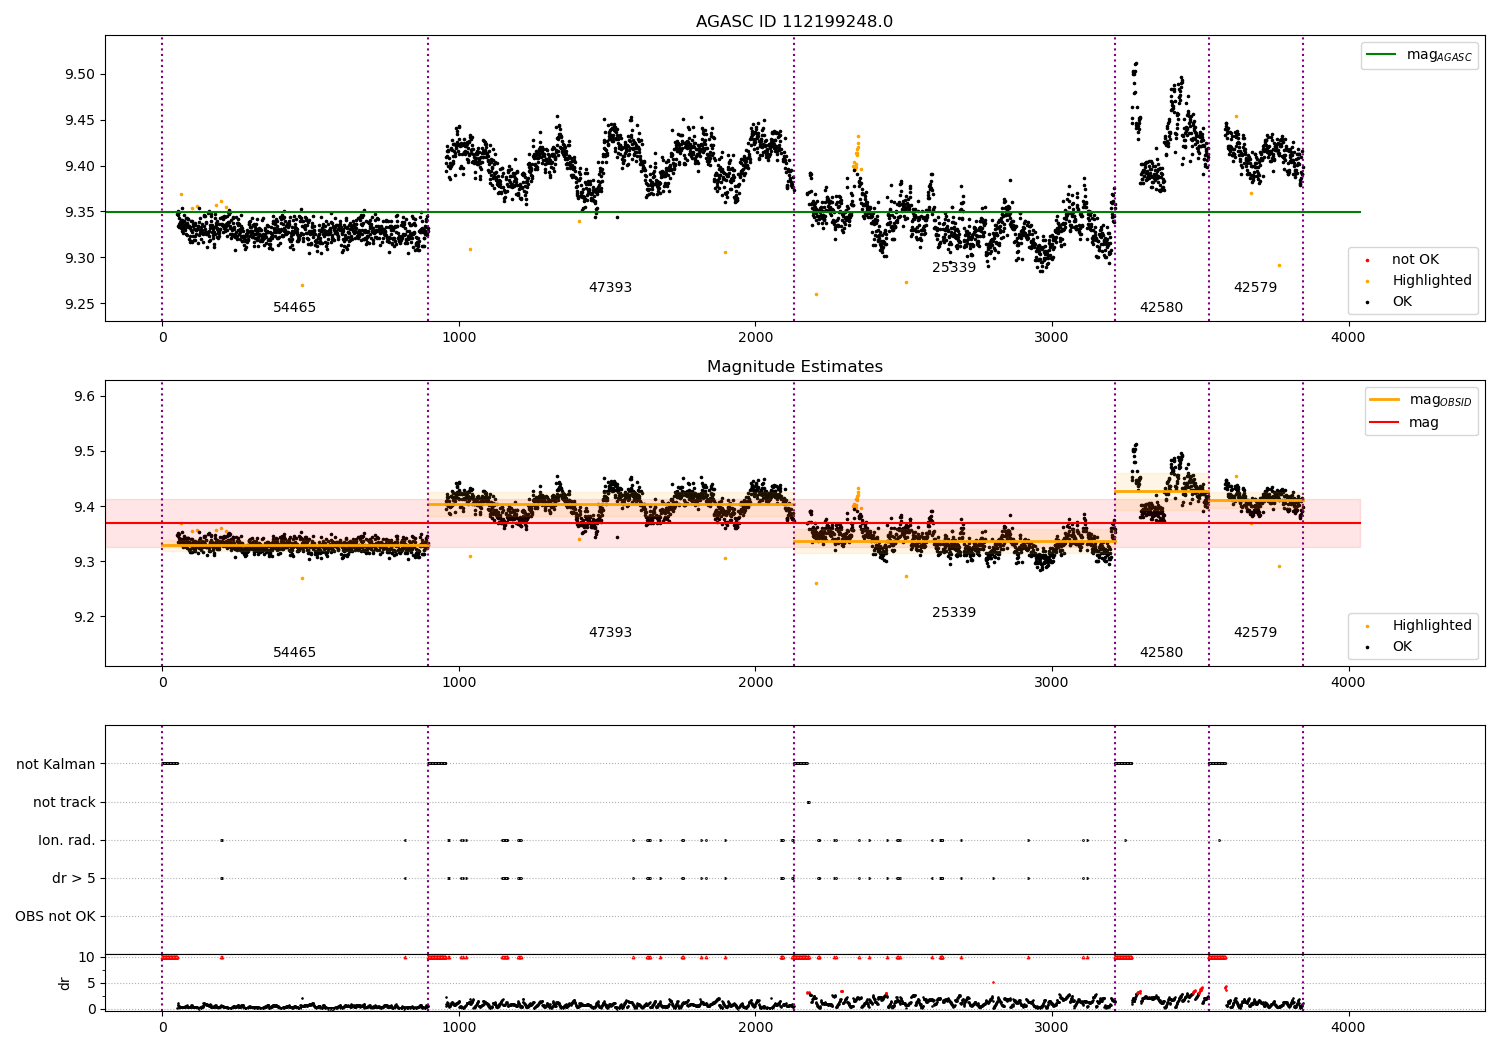
Task: Click obsid label 54465 in Magnitude Estimates plot
Action: [294, 653]
